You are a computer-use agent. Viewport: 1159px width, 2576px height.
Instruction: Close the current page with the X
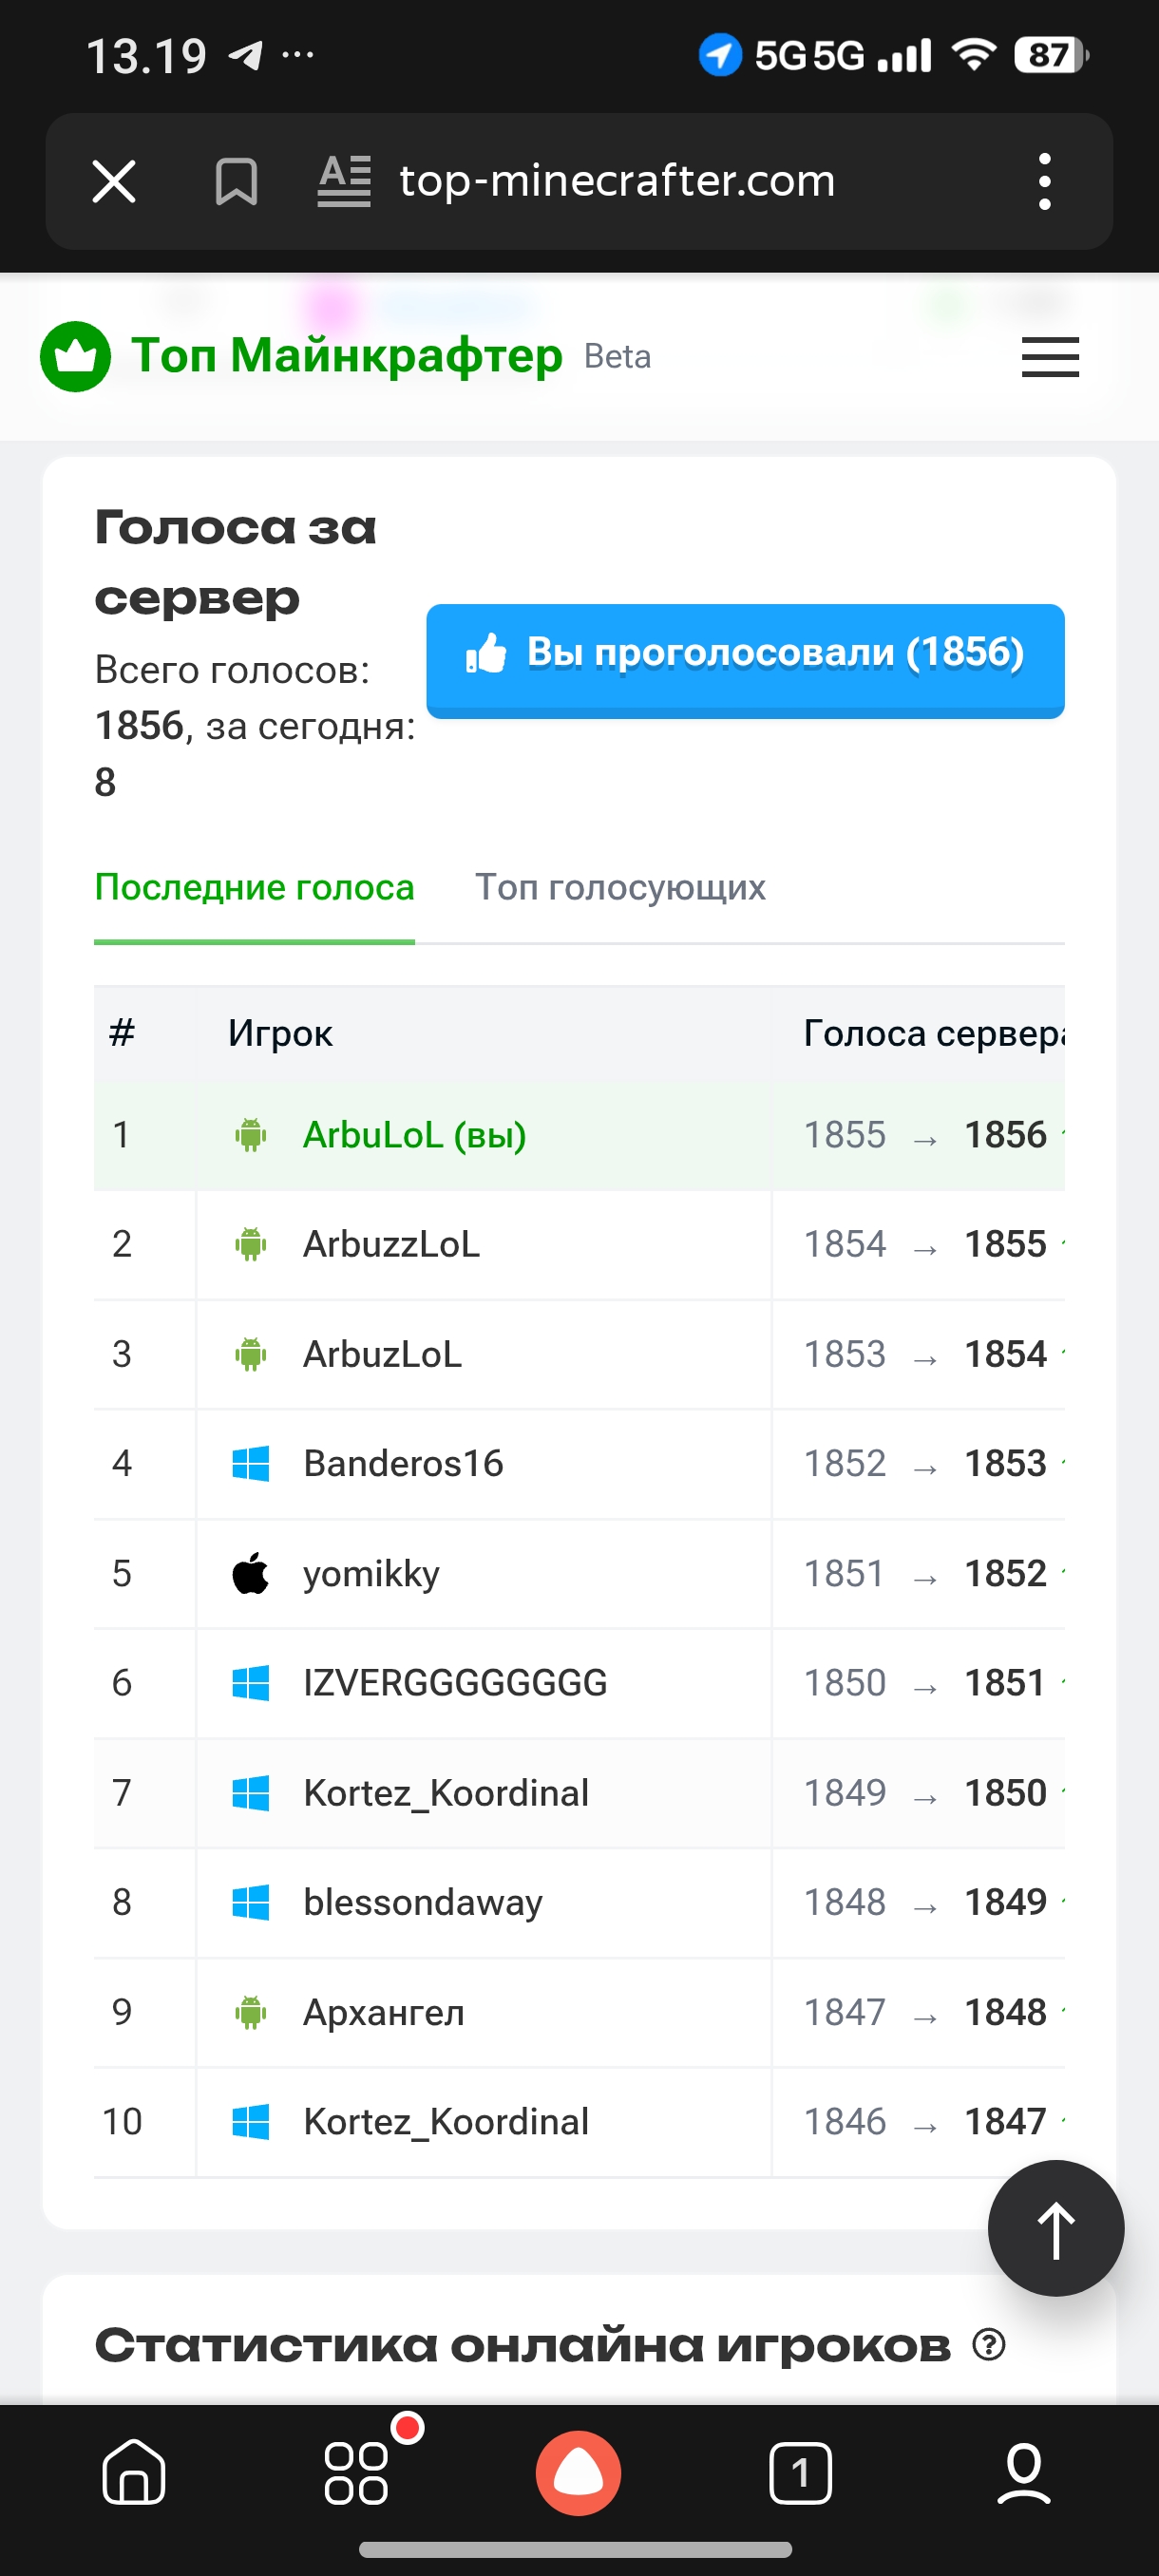(x=113, y=180)
